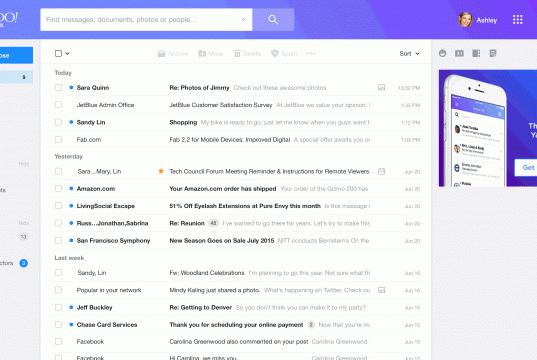Click Ashley's profile avatar

pos(465,20)
